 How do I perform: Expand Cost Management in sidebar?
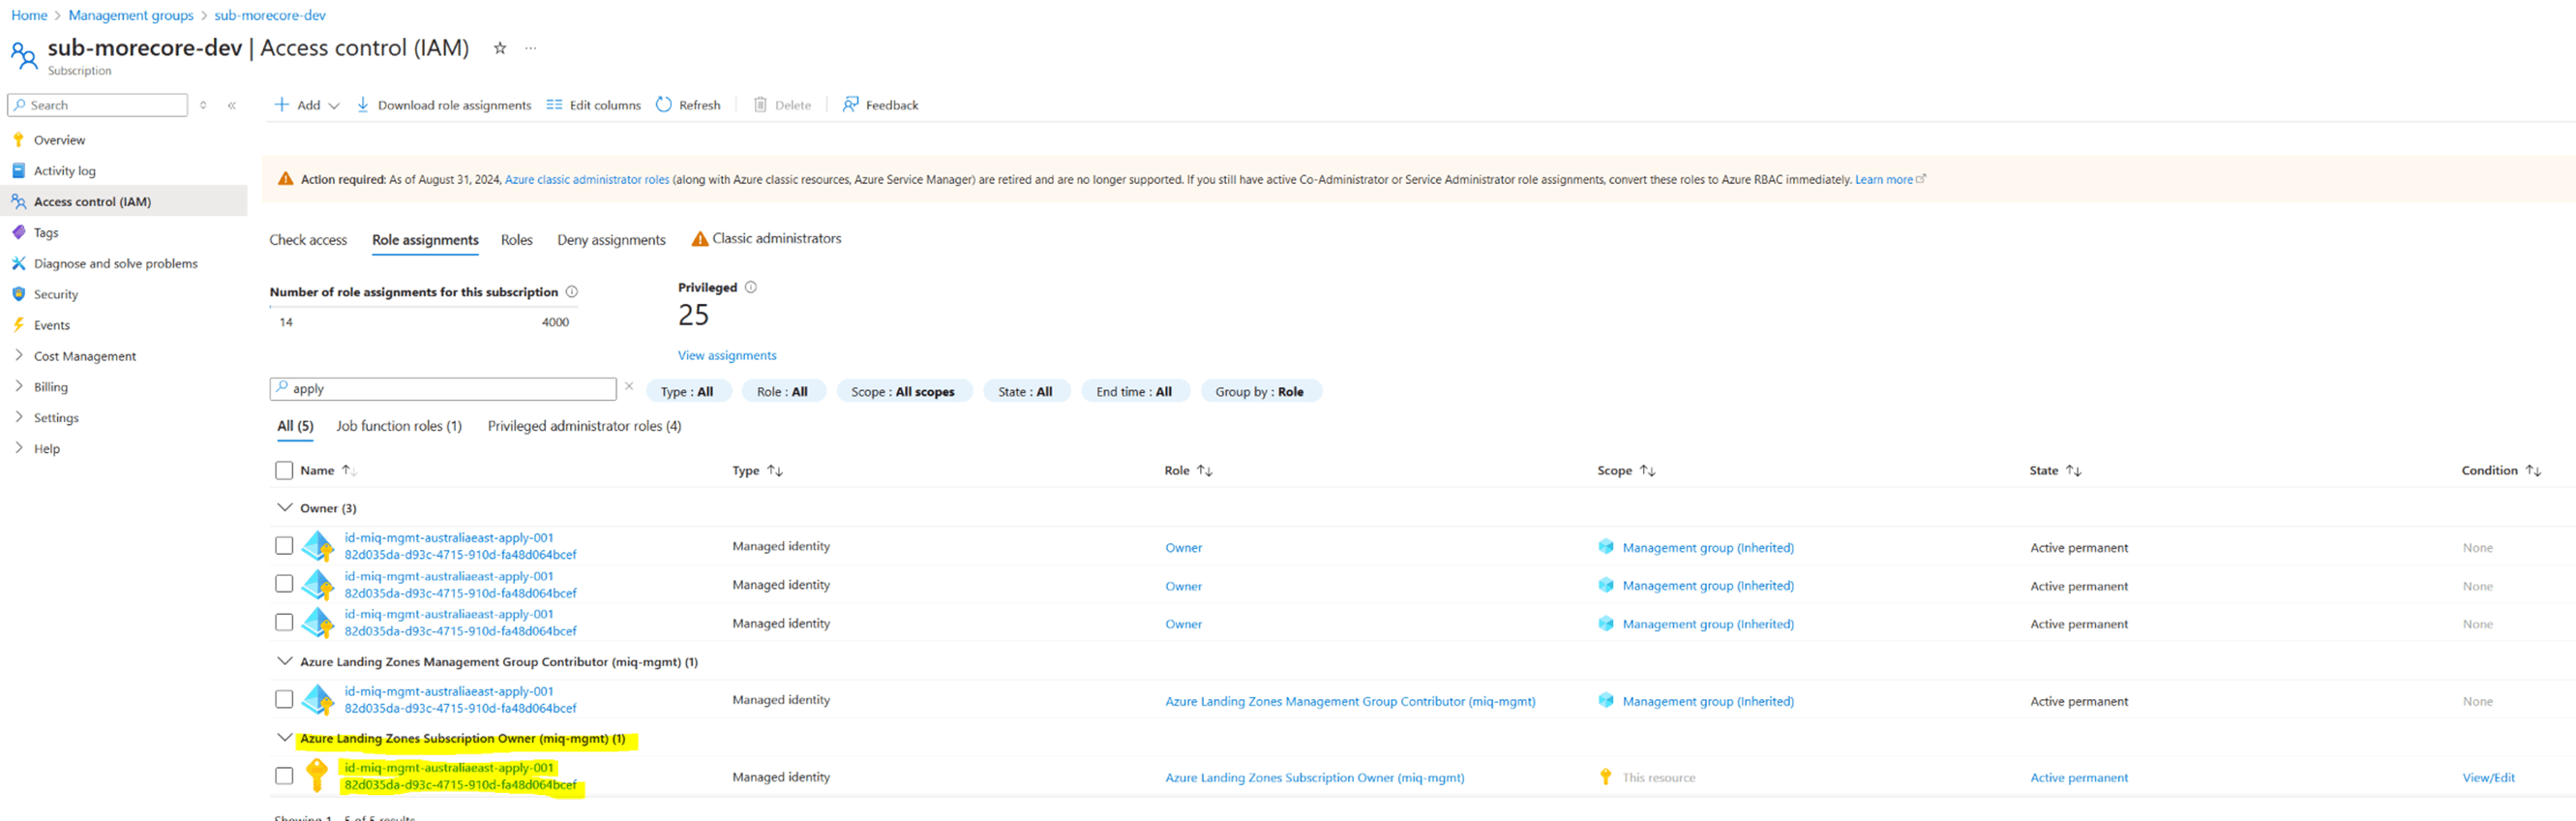click(x=18, y=355)
